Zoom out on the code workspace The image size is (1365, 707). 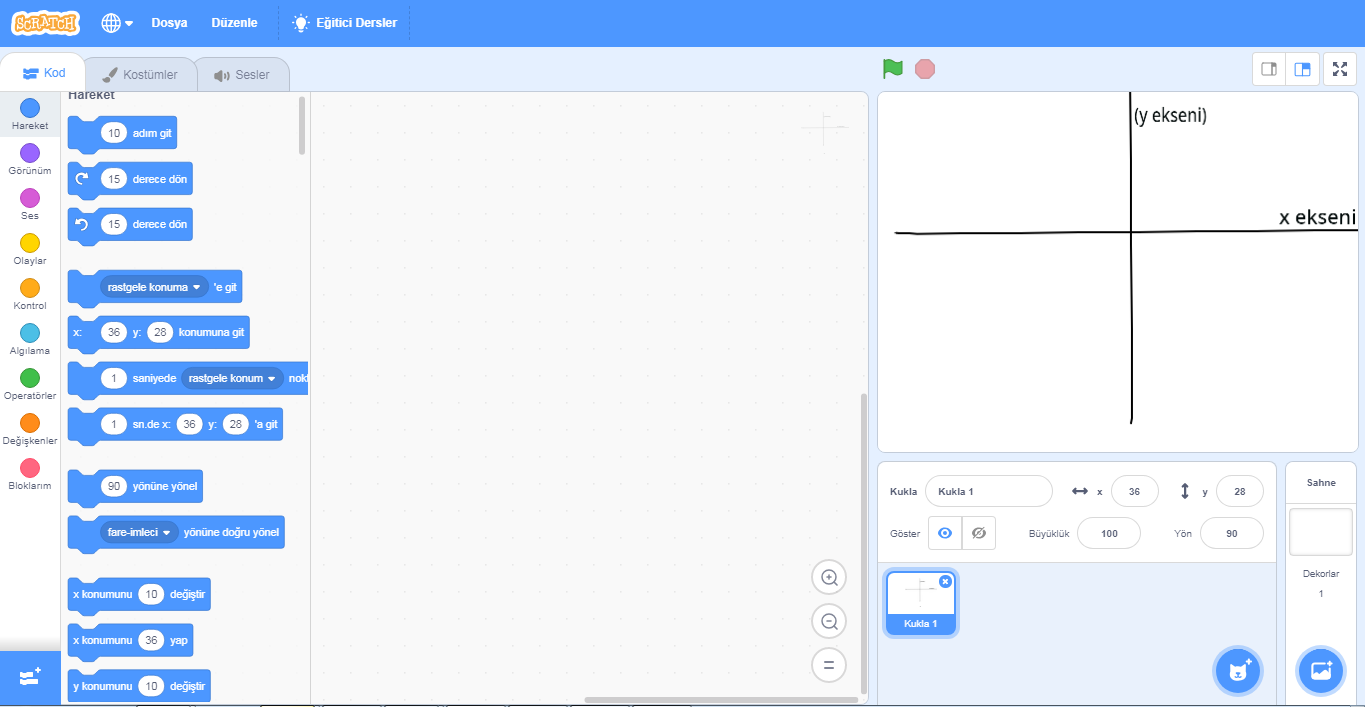(x=829, y=621)
